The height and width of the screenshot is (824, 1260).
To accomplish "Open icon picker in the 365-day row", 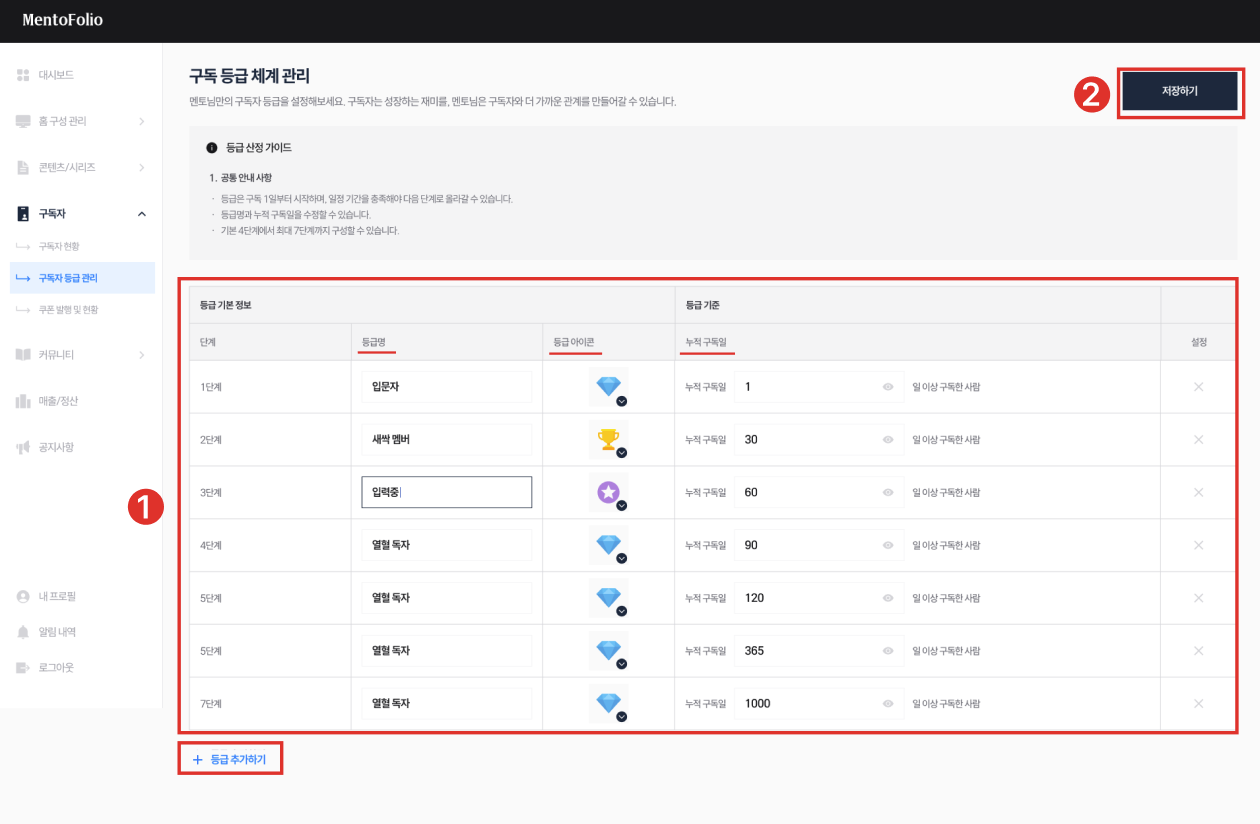I will [x=608, y=650].
